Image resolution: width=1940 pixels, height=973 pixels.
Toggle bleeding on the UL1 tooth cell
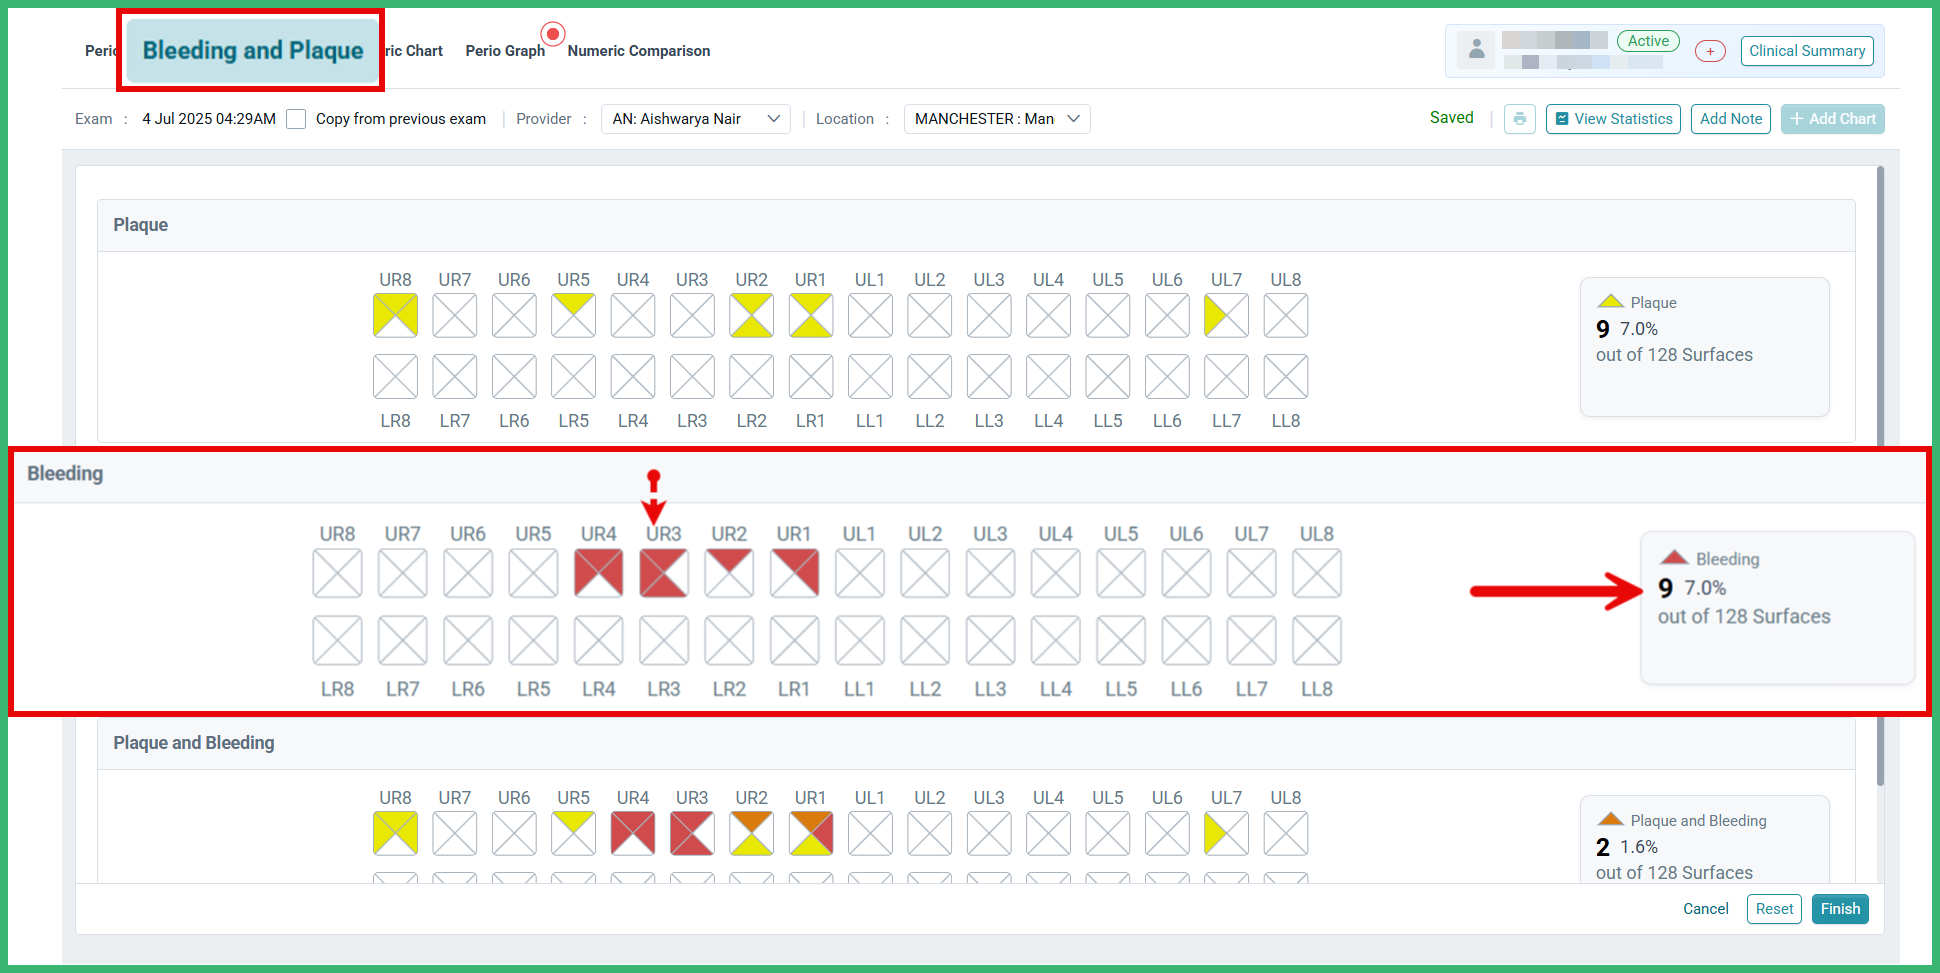coord(860,571)
